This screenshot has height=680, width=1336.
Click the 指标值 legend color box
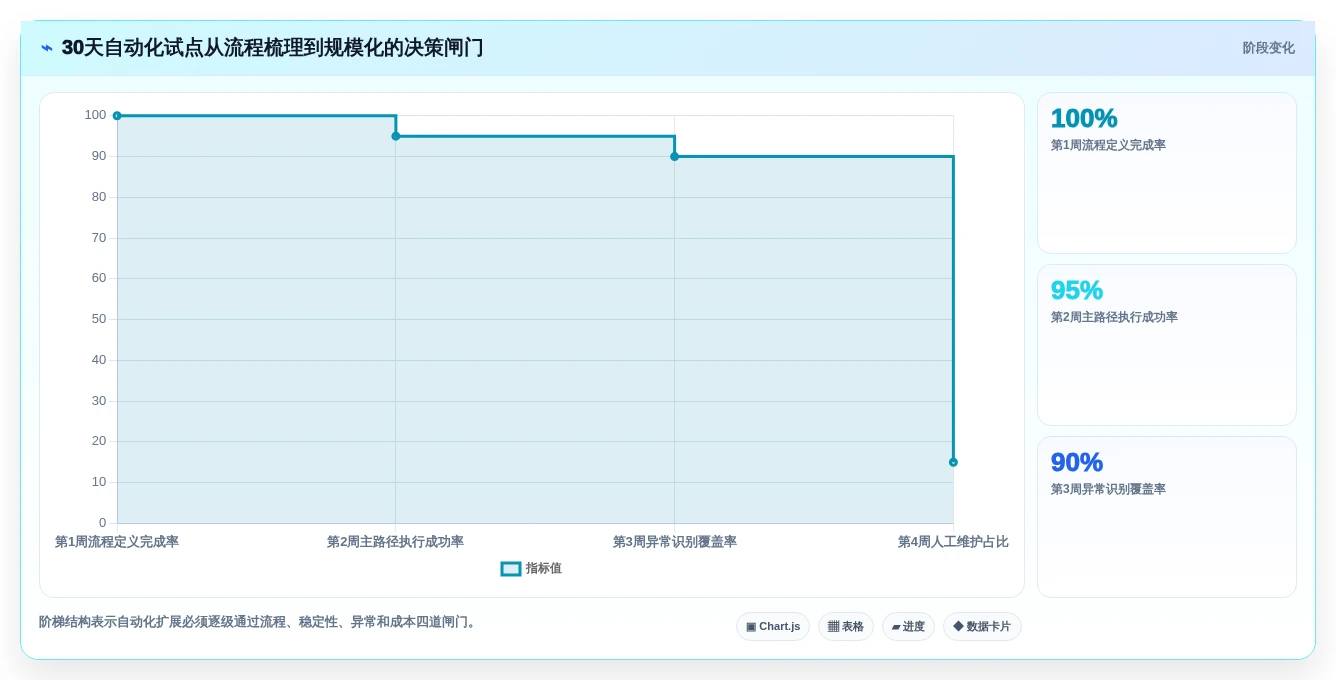(x=511, y=568)
